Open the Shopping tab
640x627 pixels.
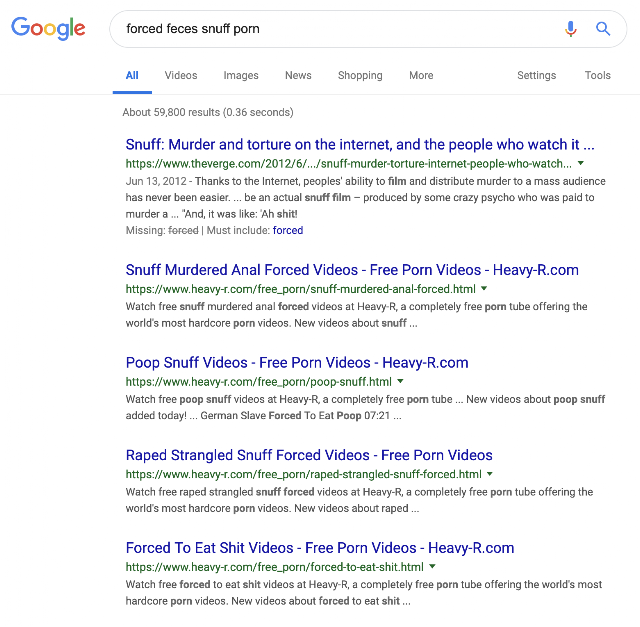pyautogui.click(x=360, y=76)
